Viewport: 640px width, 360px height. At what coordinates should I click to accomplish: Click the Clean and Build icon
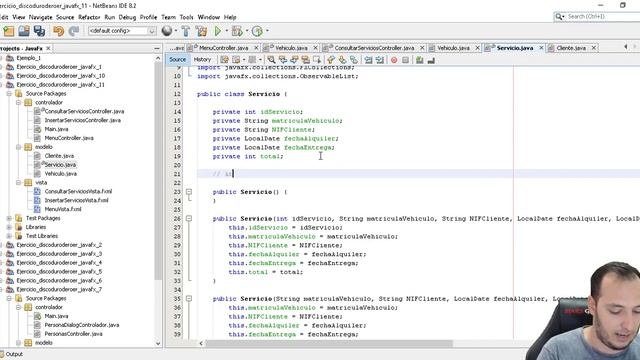(x=201, y=31)
